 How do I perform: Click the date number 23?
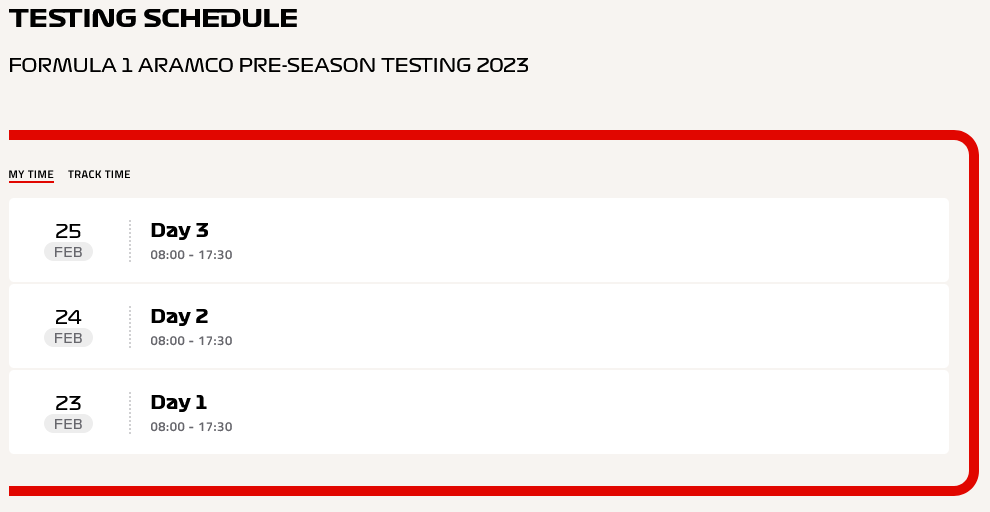68,403
